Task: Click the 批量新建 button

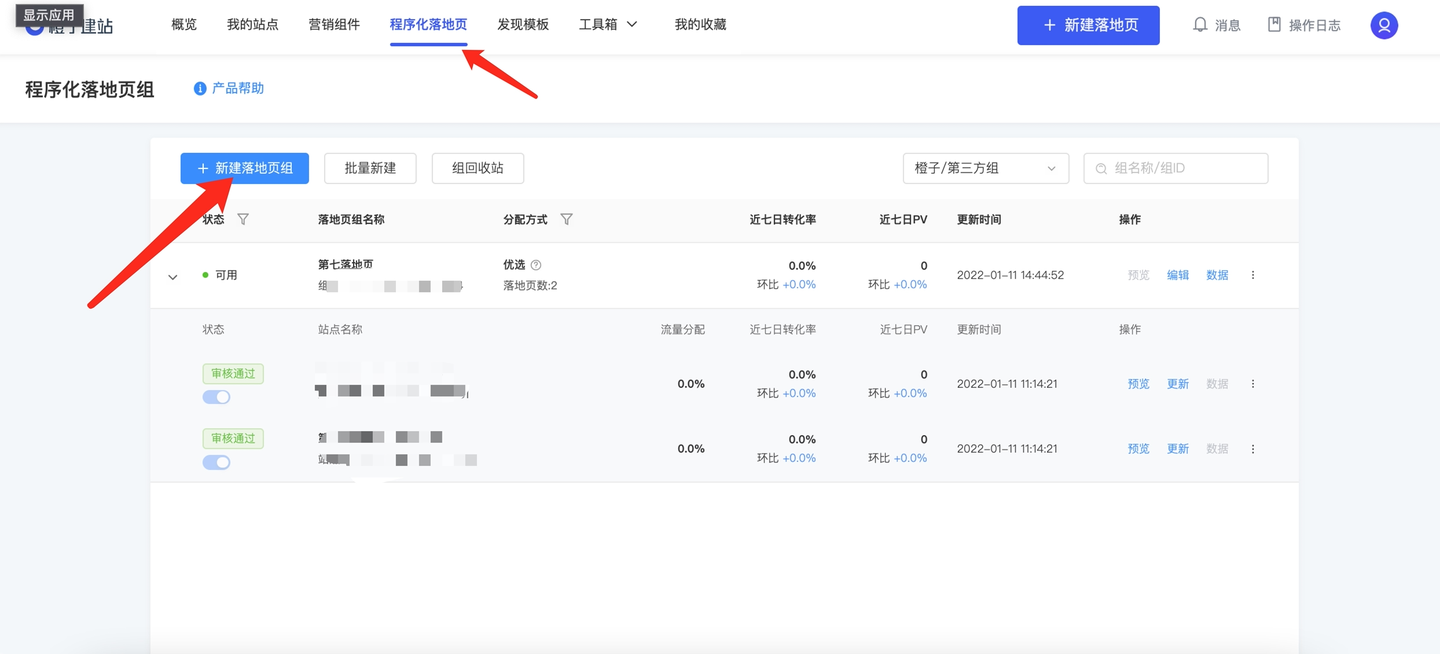Action: pyautogui.click(x=370, y=168)
